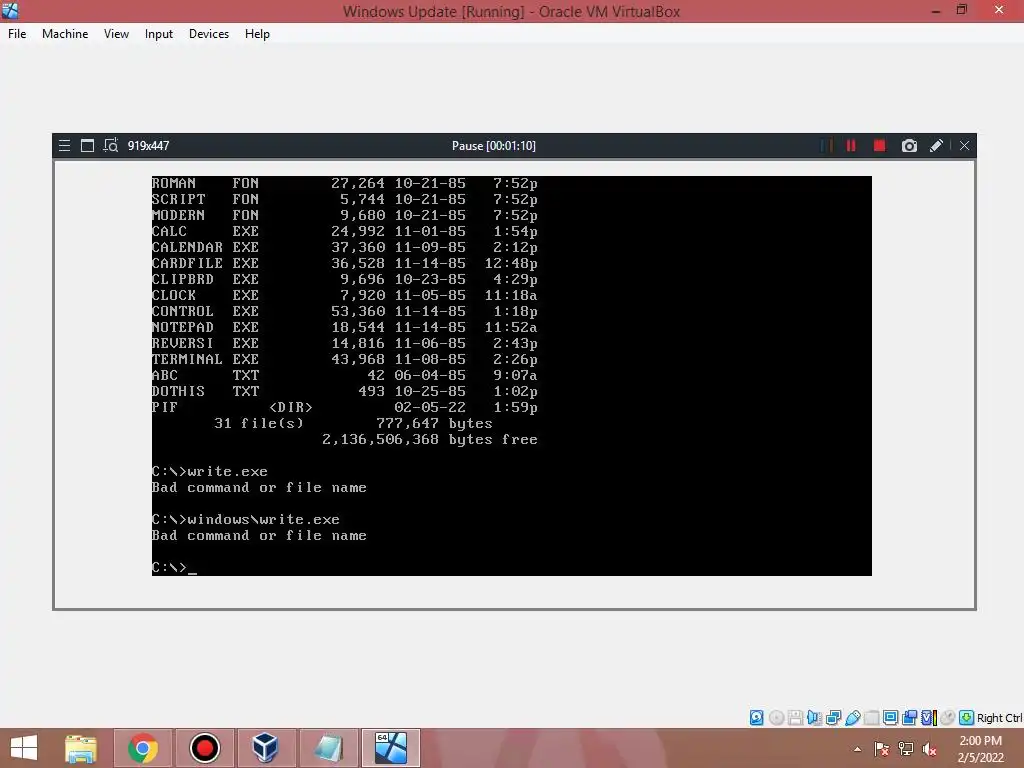Click the USB devices indicator
The height and width of the screenshot is (768, 1024).
pyautogui.click(x=853, y=718)
